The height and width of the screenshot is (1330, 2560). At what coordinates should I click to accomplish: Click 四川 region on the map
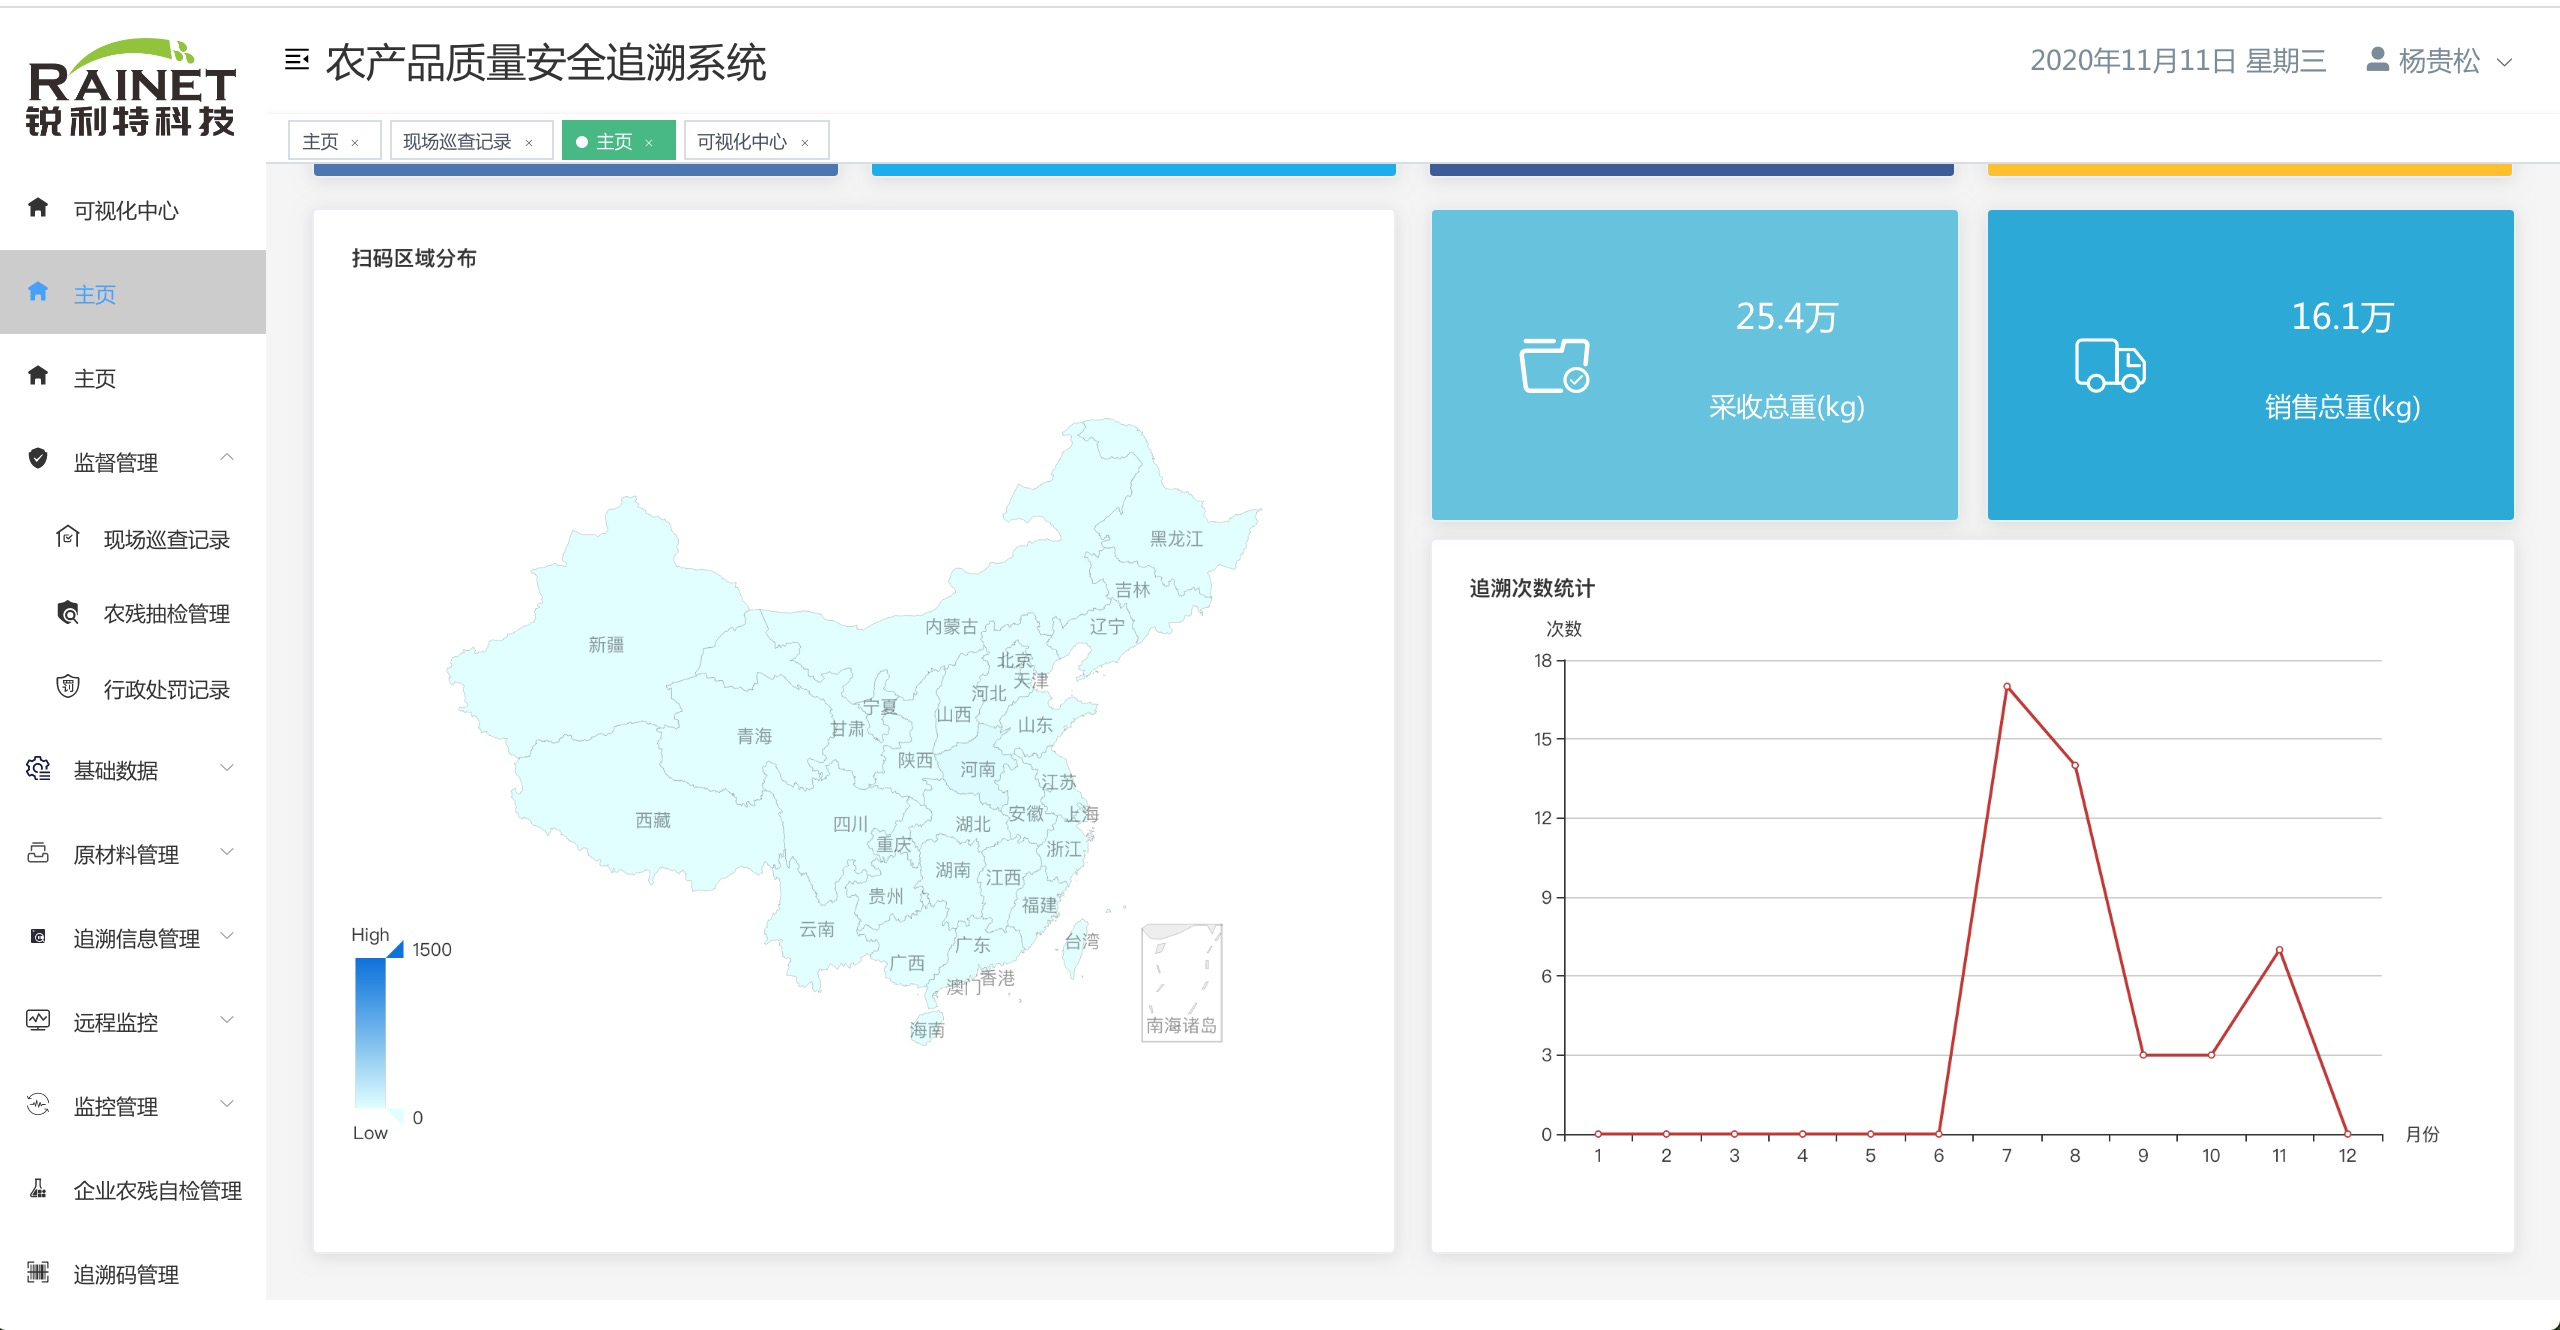click(x=850, y=824)
